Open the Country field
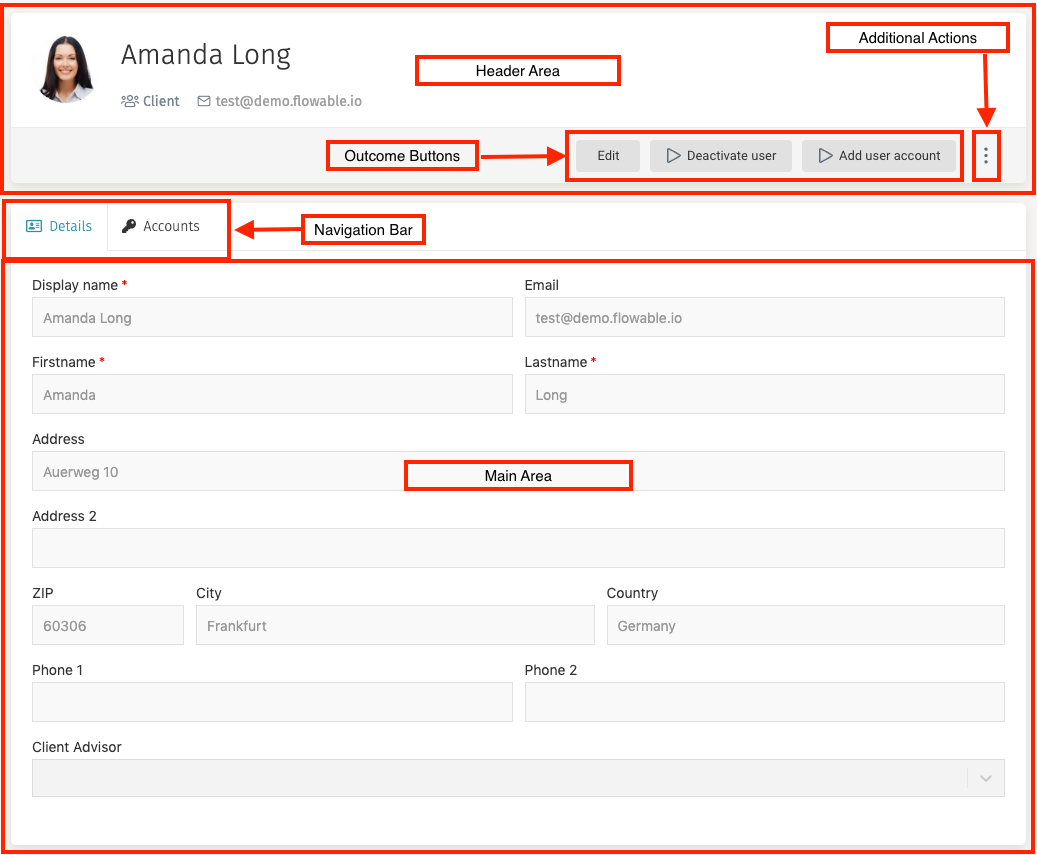Image resolution: width=1037 pixels, height=855 pixels. [805, 625]
